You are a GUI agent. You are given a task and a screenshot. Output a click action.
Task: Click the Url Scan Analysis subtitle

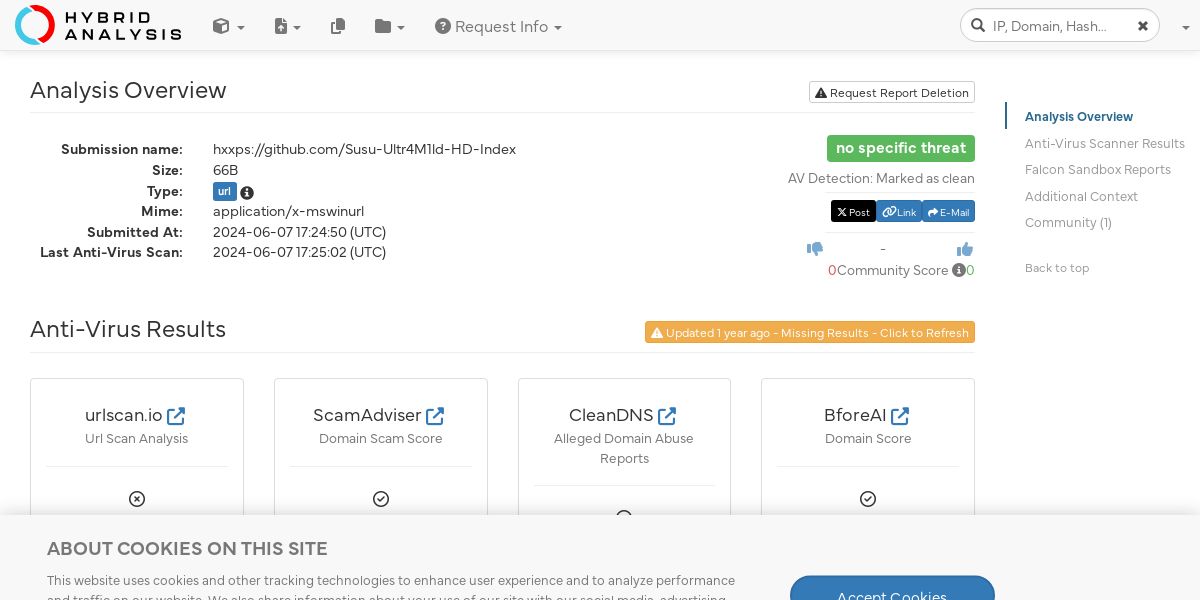pos(137,439)
